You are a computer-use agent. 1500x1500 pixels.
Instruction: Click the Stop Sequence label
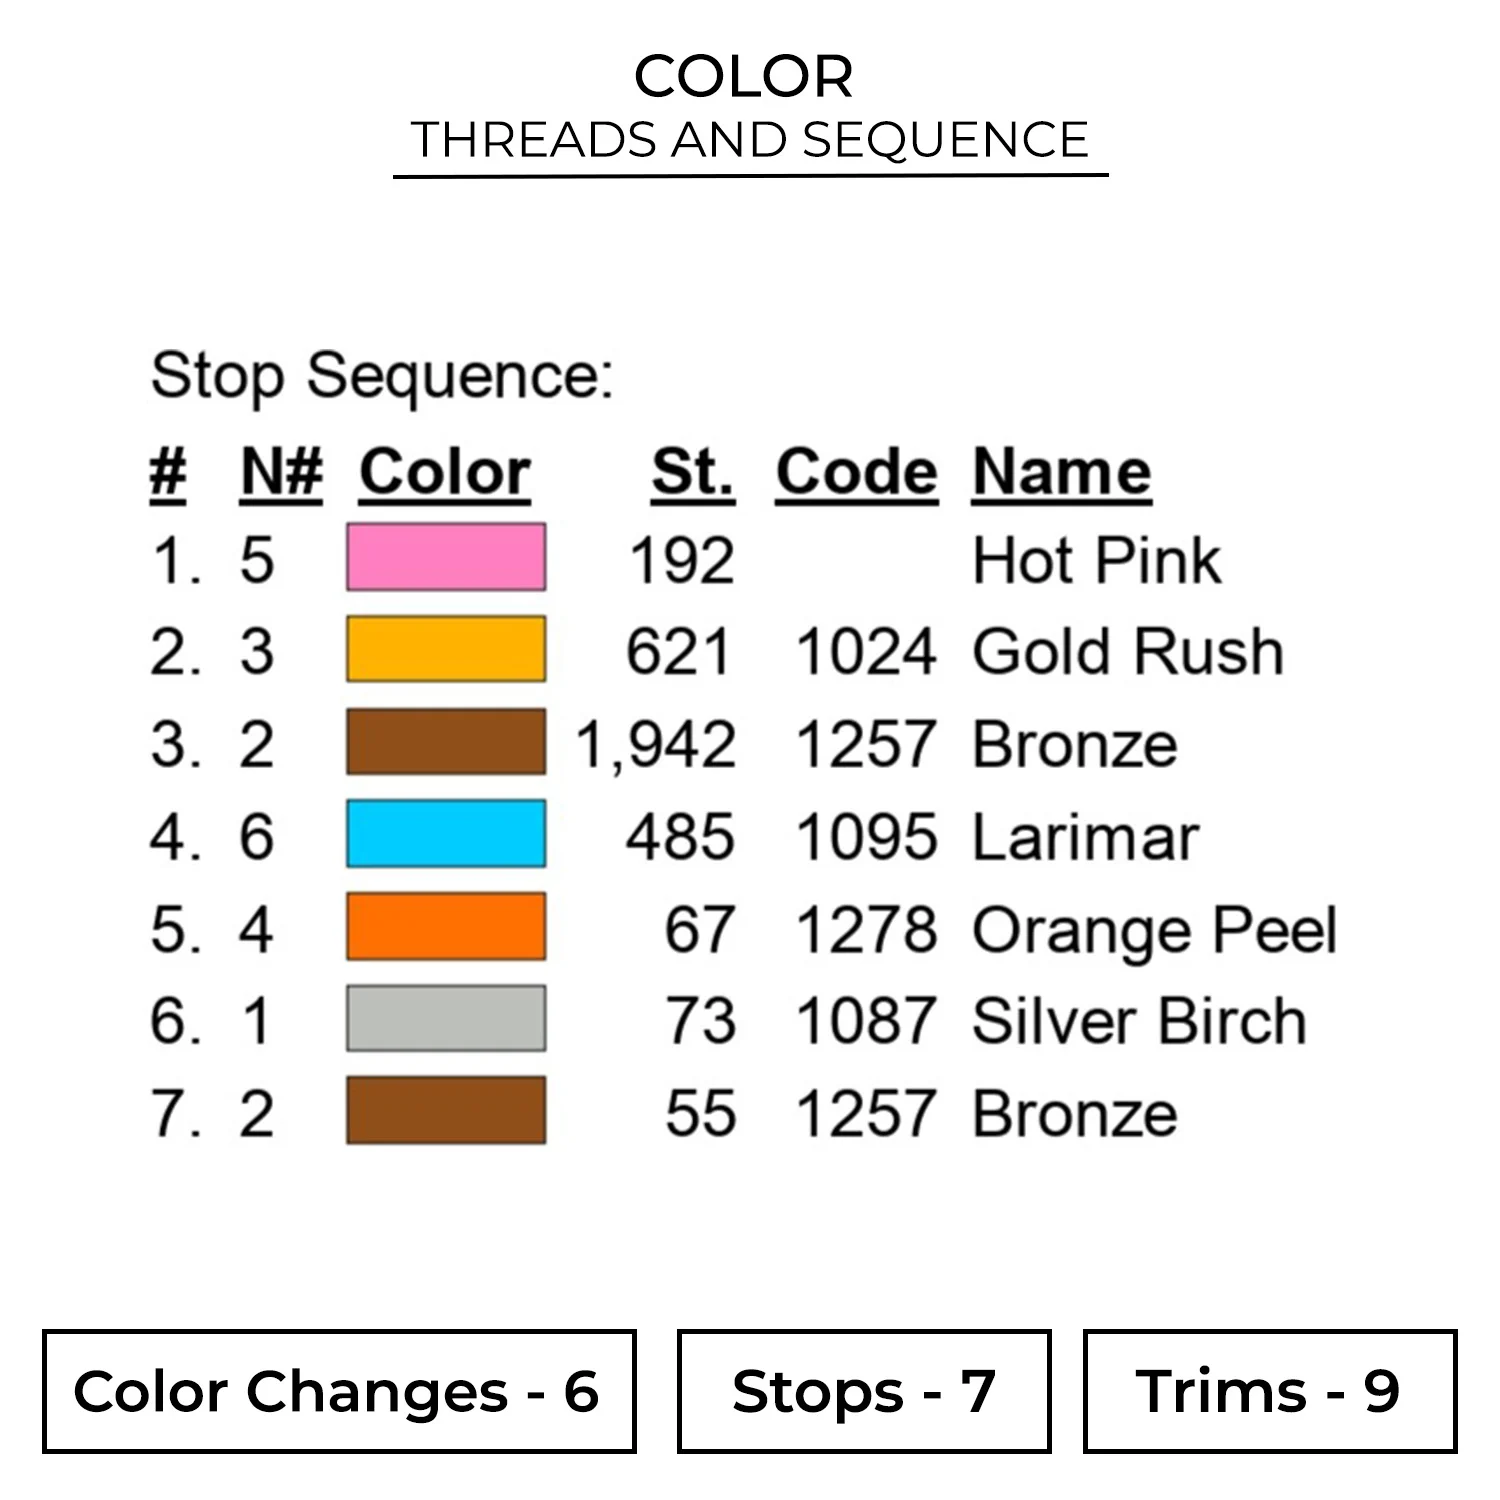[x=382, y=377]
